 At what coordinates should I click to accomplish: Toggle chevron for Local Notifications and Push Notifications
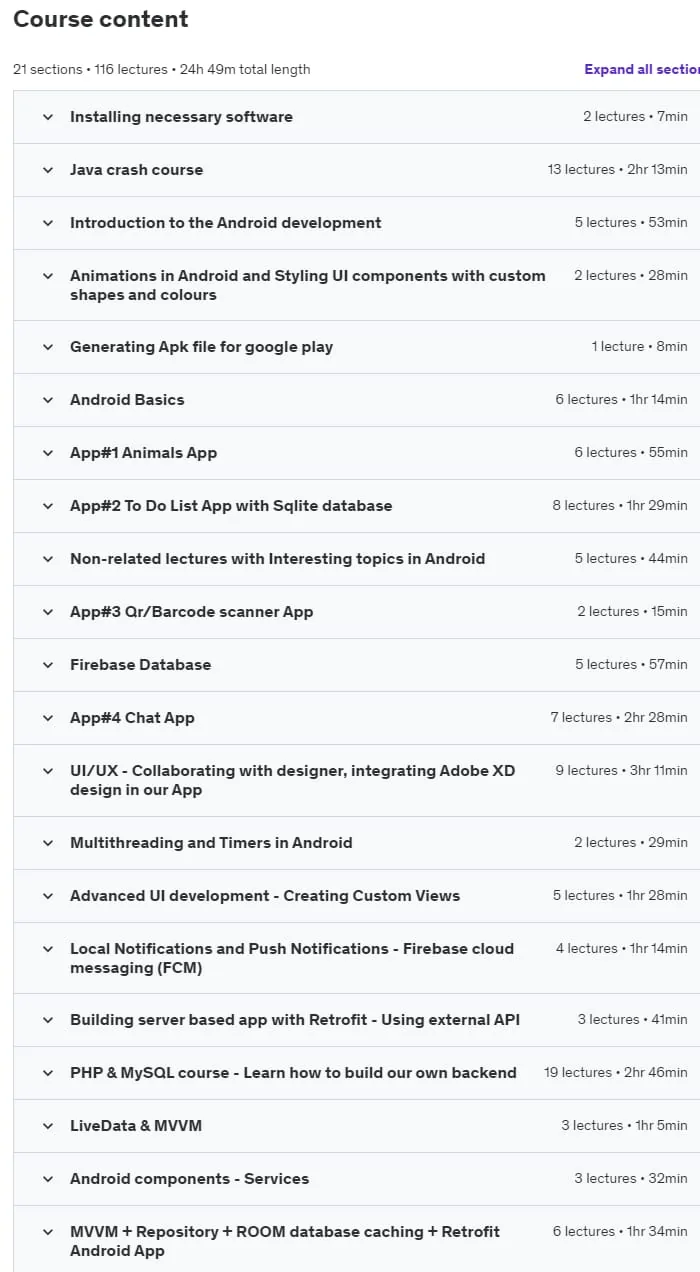(x=47, y=949)
